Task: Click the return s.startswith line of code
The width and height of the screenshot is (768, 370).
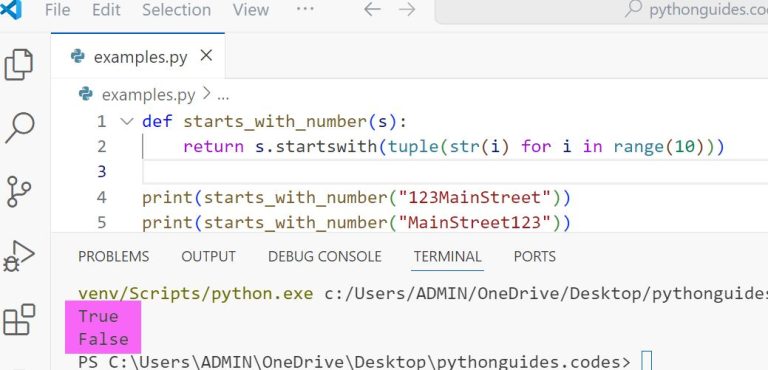Action: pos(453,147)
